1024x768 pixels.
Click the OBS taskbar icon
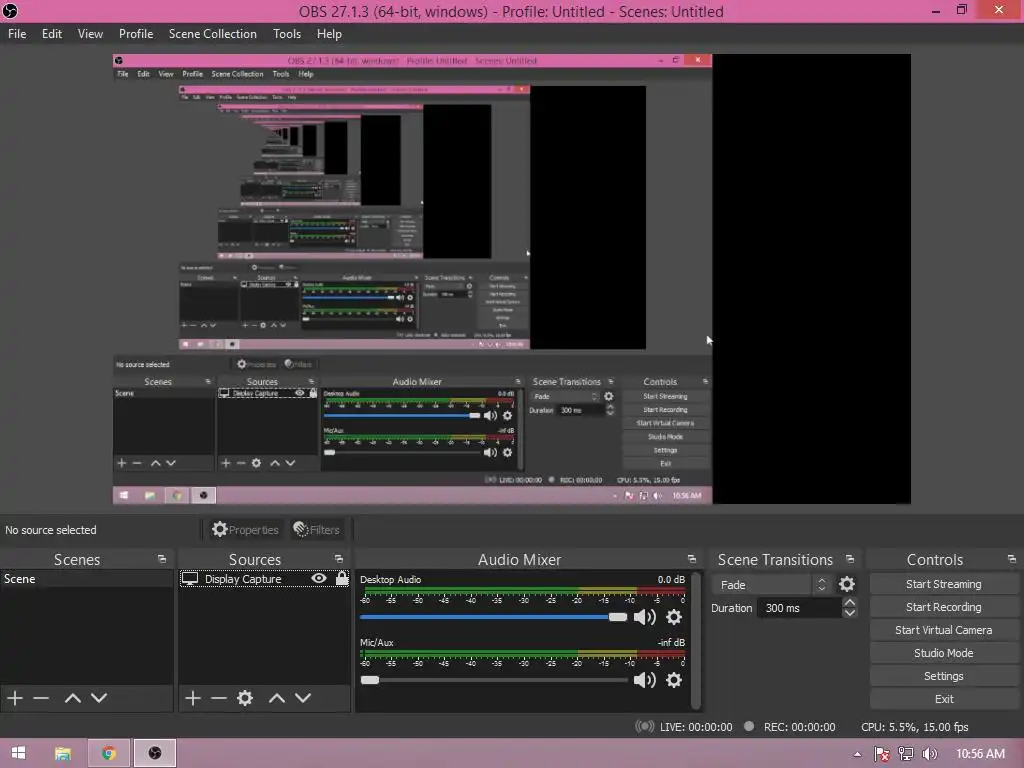coord(155,753)
